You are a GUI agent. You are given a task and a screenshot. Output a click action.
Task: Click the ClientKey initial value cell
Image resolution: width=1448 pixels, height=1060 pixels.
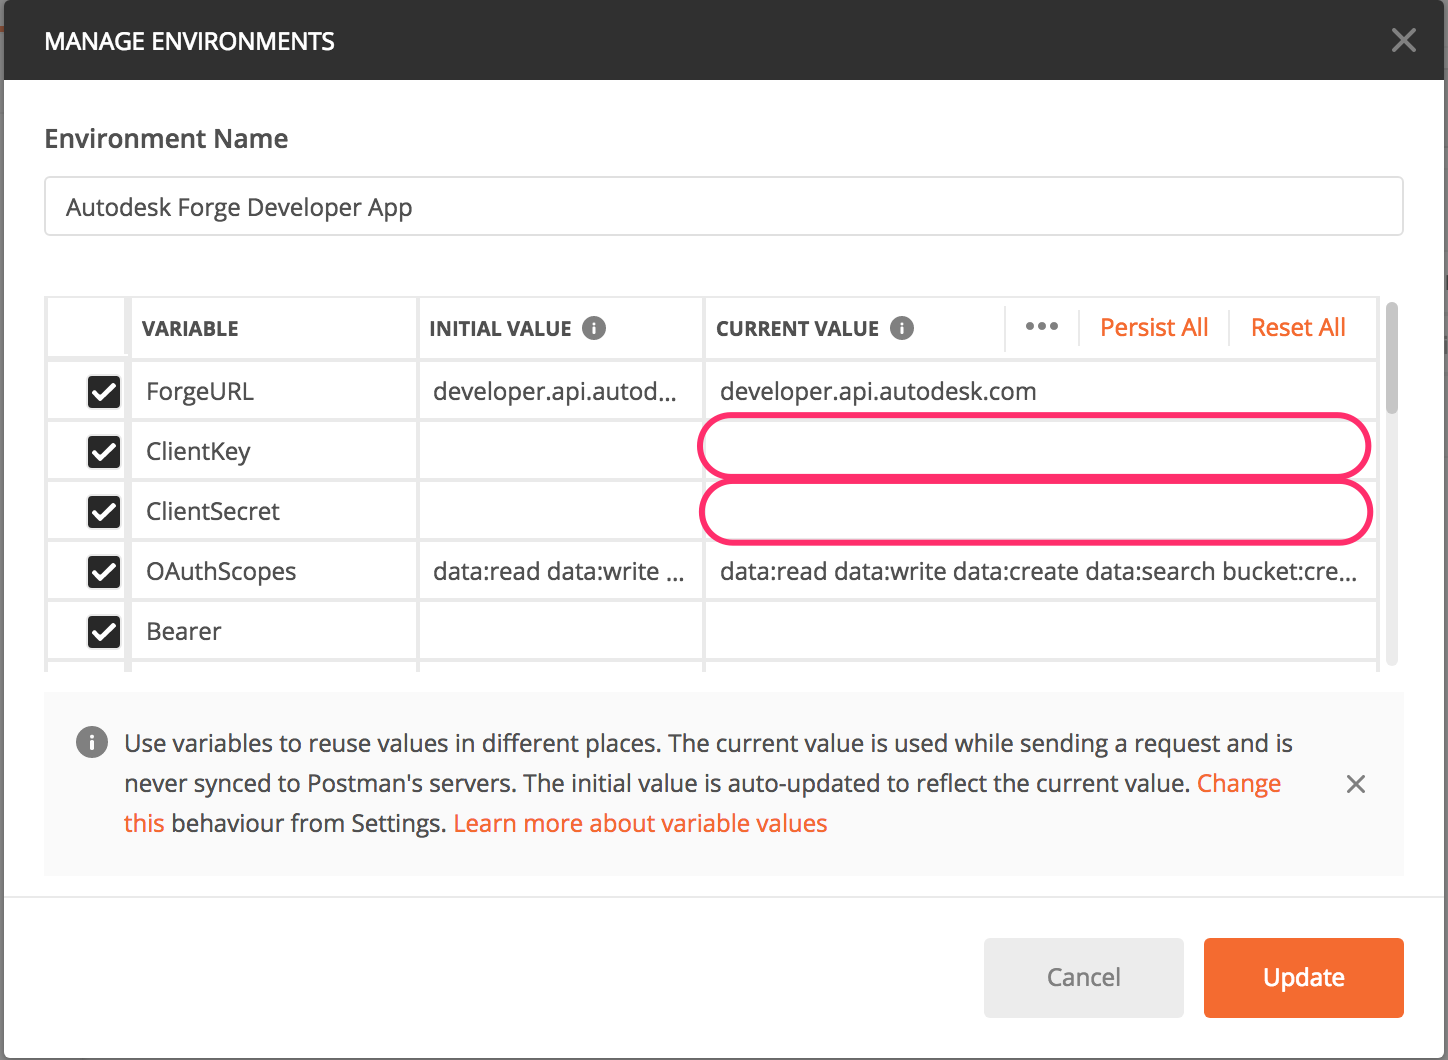[x=560, y=450]
